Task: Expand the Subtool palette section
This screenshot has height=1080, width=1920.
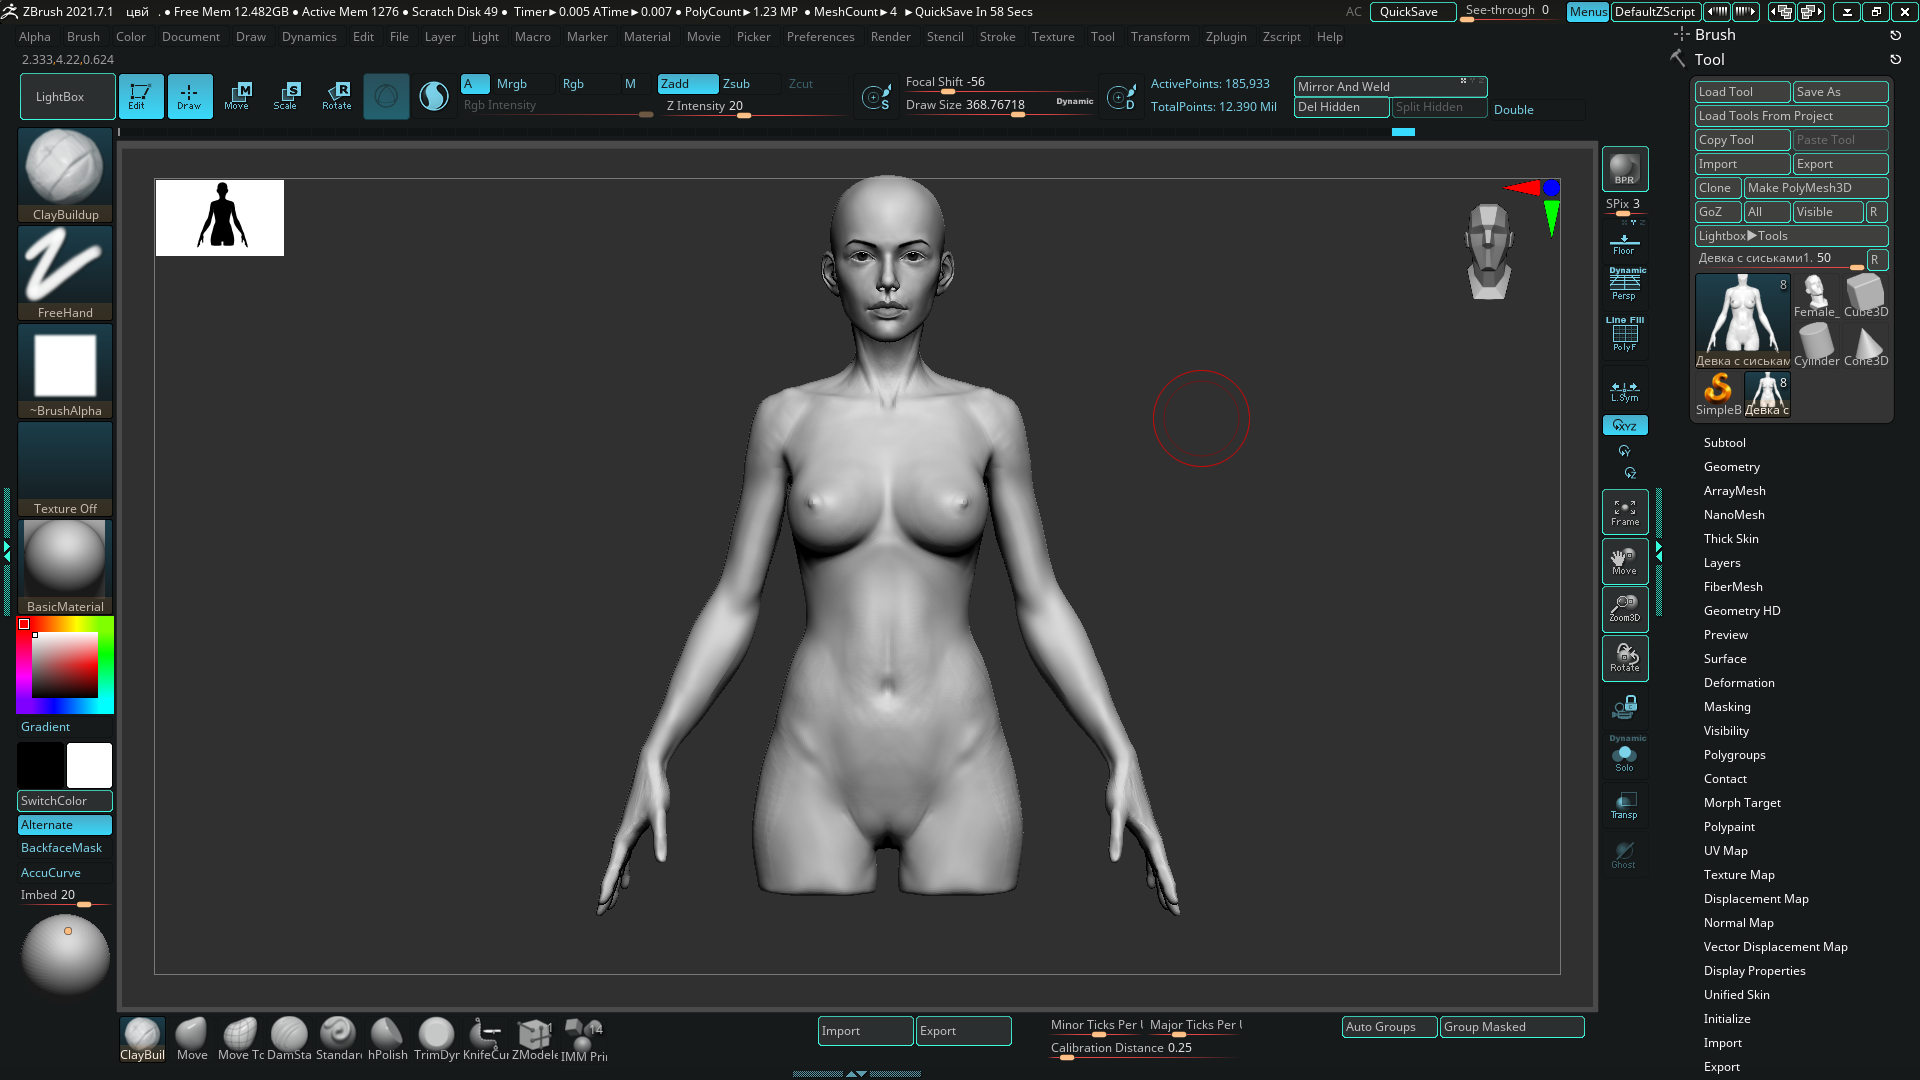Action: coord(1725,443)
